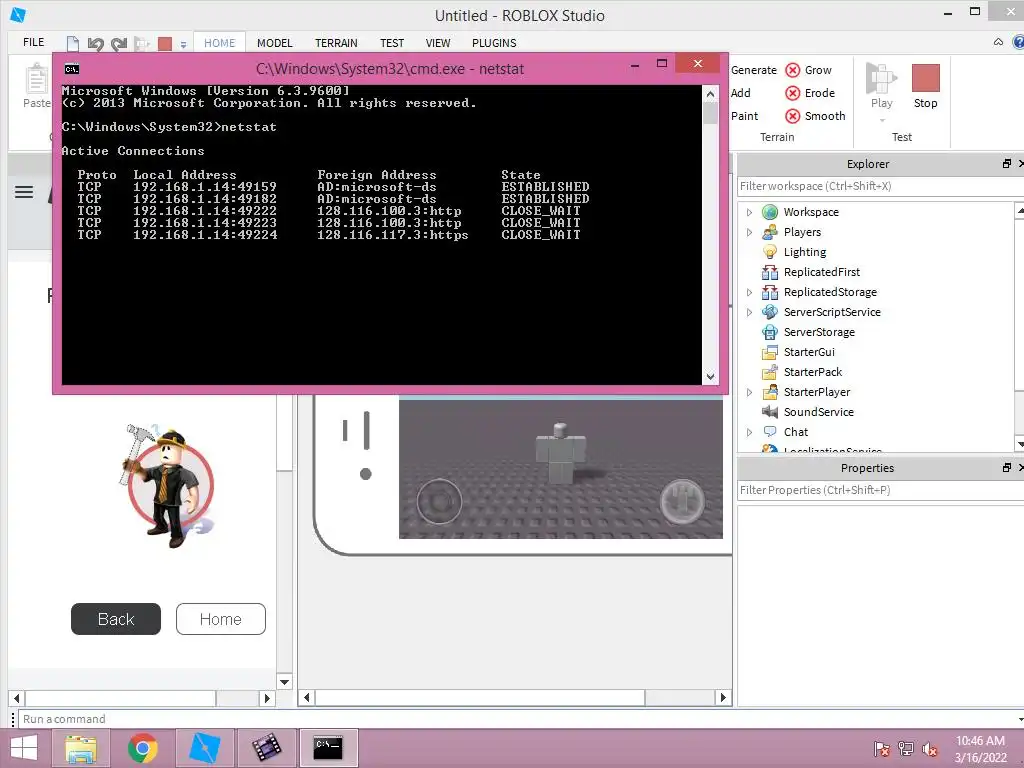Click the Generate terrain tool
This screenshot has height=768, width=1024.
pyautogui.click(x=754, y=70)
